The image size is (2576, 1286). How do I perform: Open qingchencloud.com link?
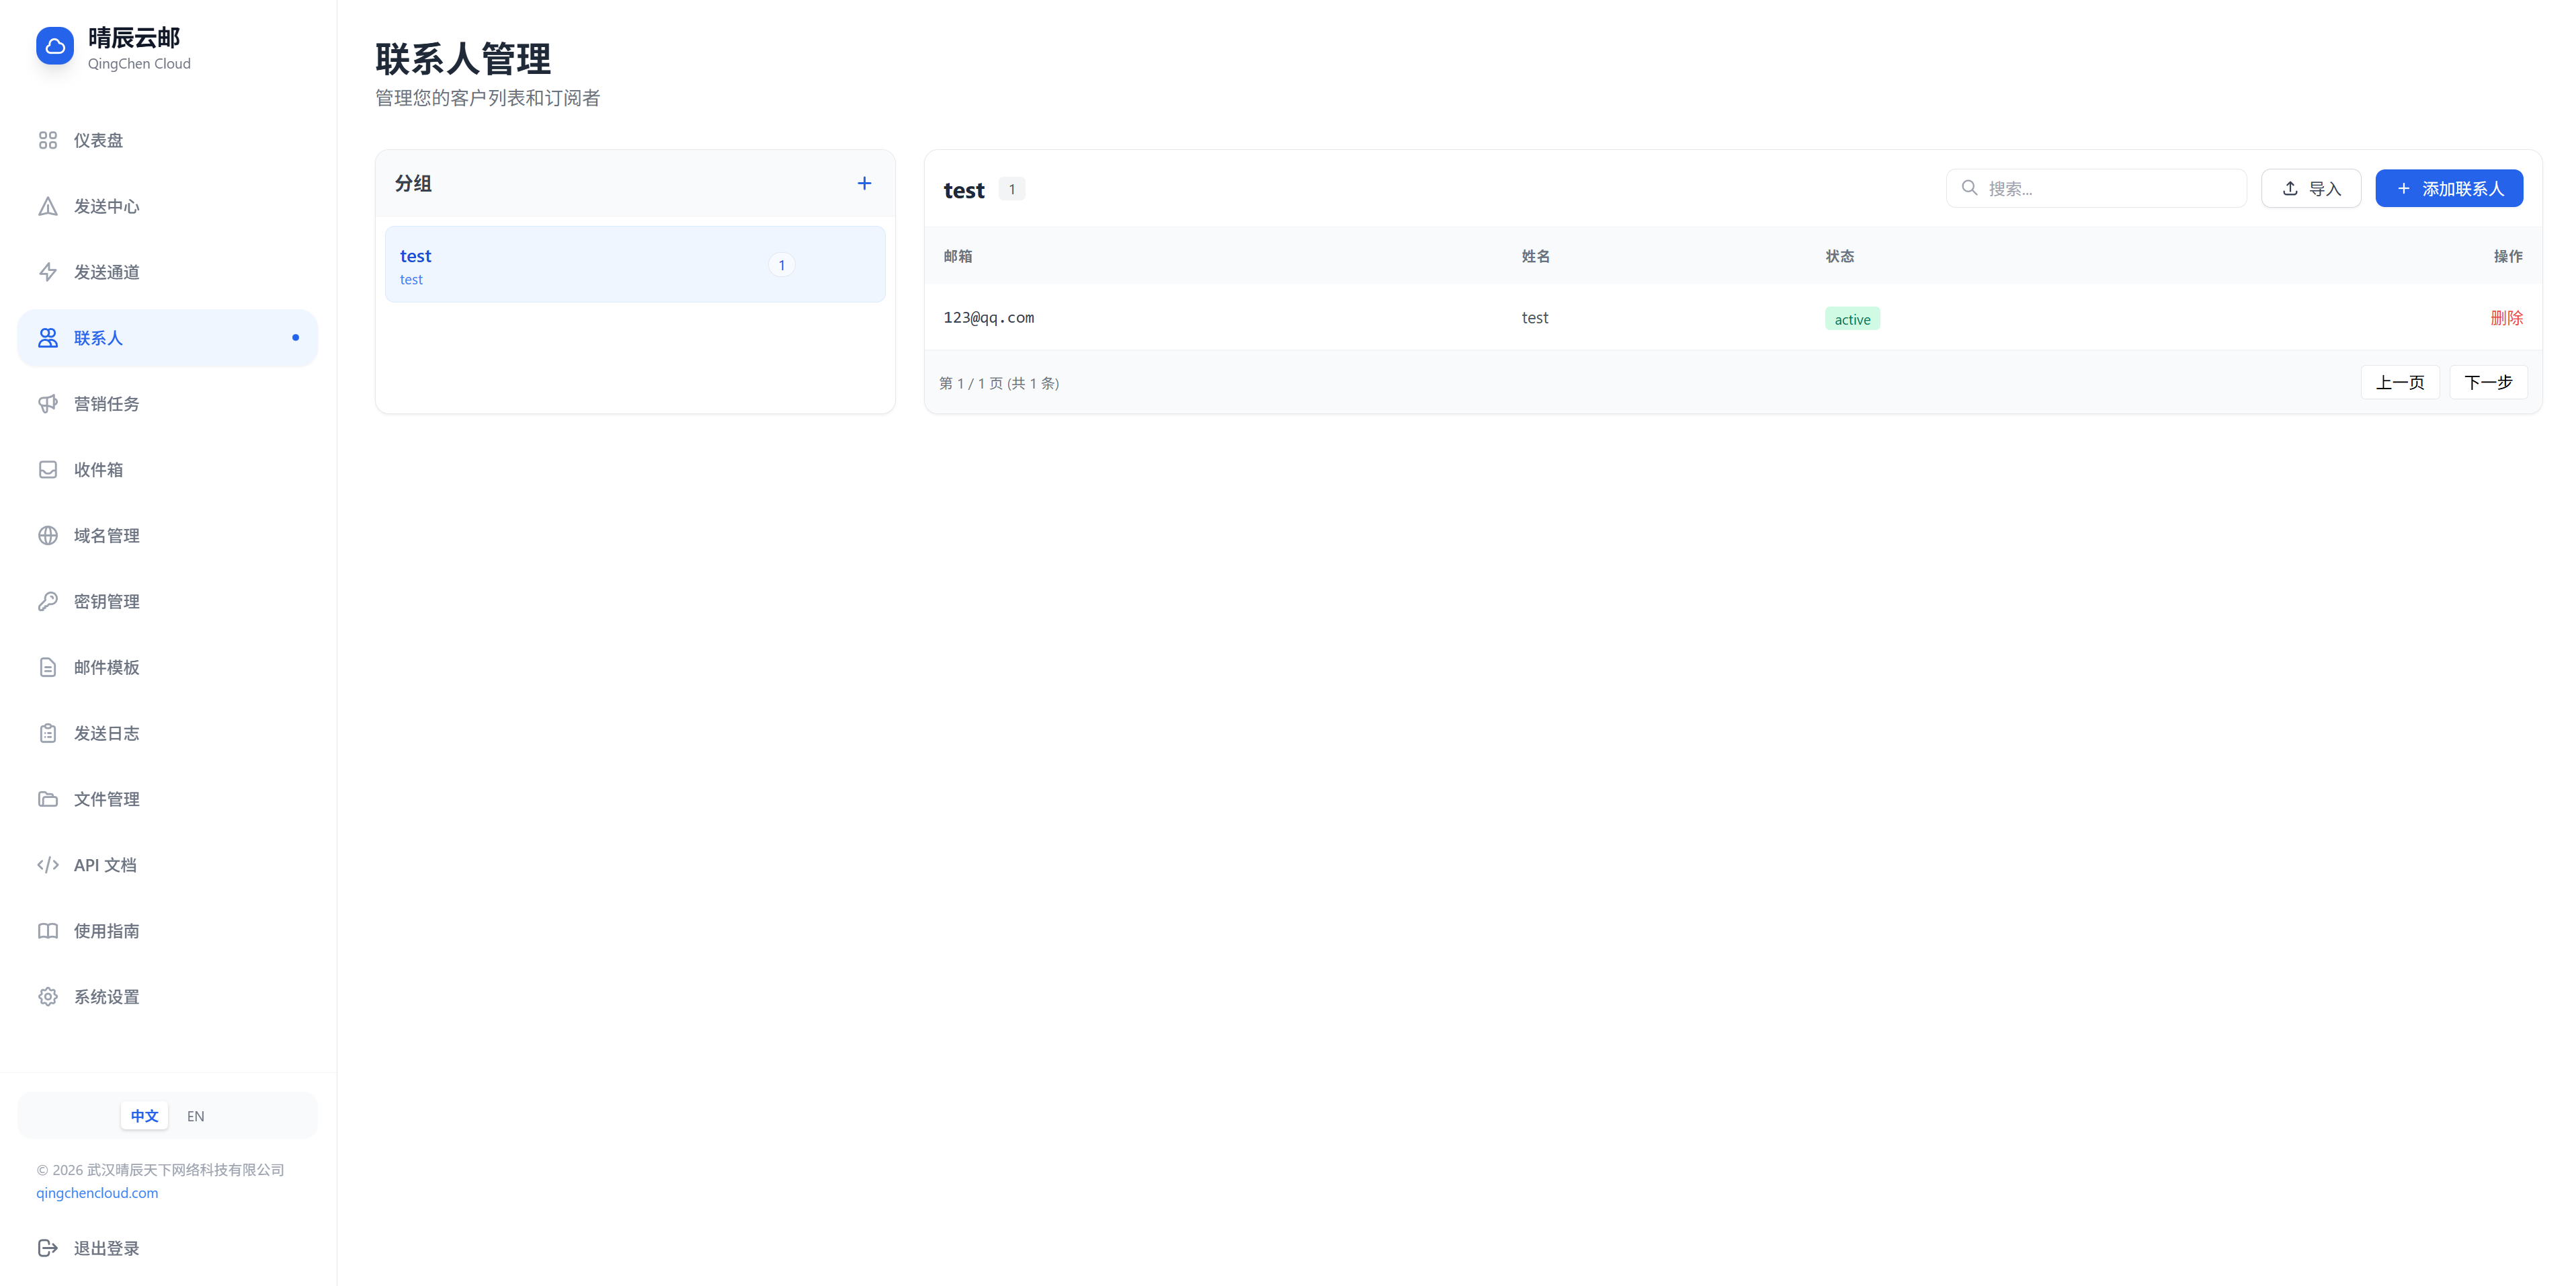[x=97, y=1193]
